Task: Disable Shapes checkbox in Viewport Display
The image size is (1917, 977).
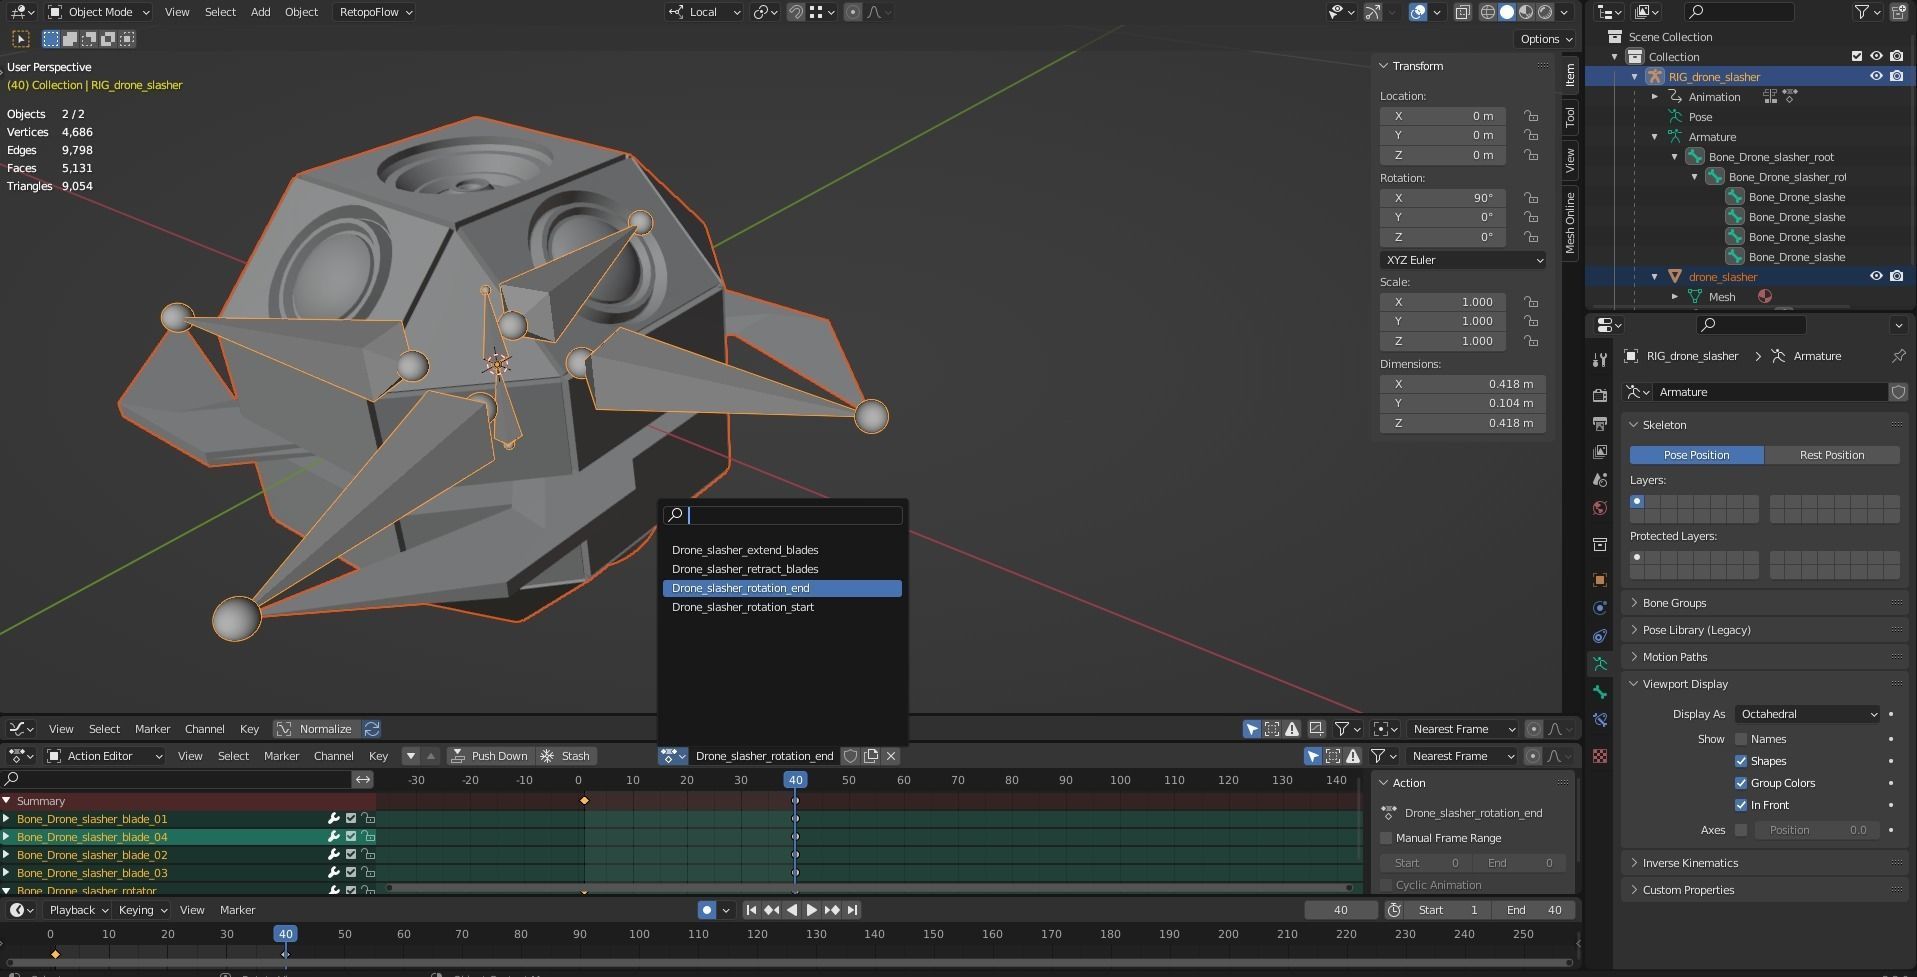Action: pos(1741,761)
